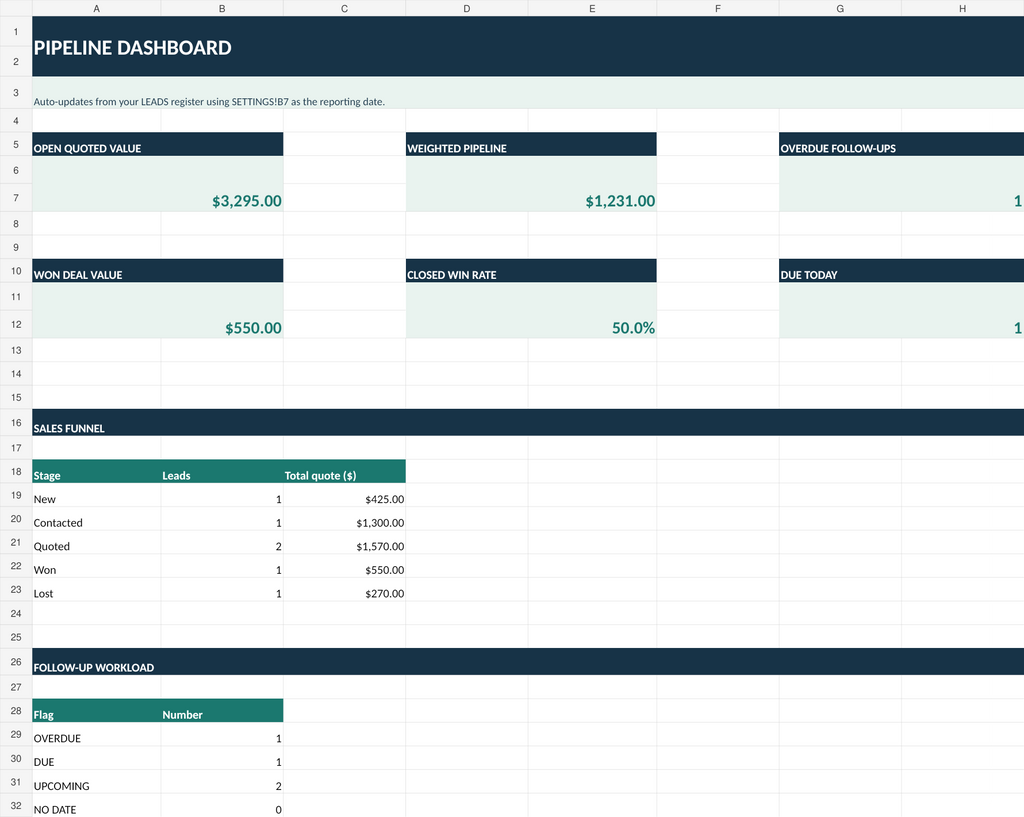Click the Number column header
Screen dimensions: 1024x817
click(222, 711)
